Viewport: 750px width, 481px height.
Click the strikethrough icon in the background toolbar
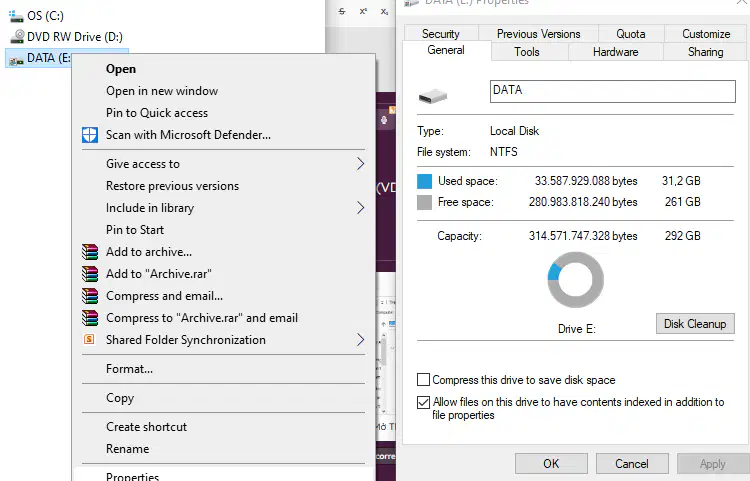pyautogui.click(x=342, y=11)
